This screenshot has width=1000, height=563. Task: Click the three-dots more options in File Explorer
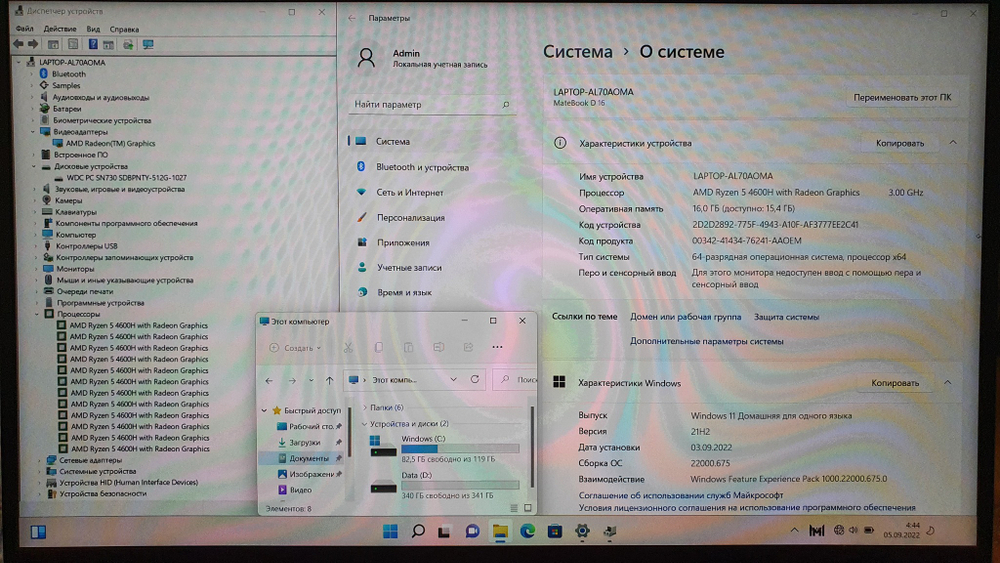497,347
